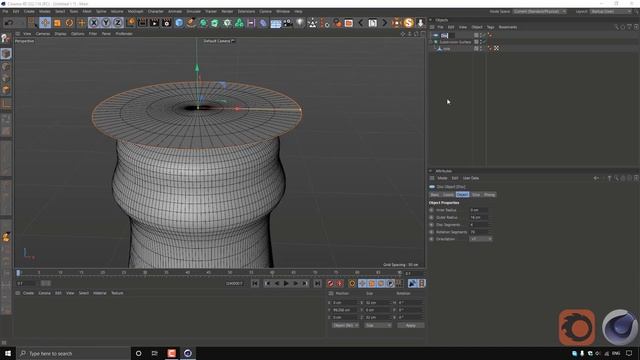This screenshot has width=640, height=360.
Task: Open the Mesh menu in the menu bar
Action: [x=87, y=11]
